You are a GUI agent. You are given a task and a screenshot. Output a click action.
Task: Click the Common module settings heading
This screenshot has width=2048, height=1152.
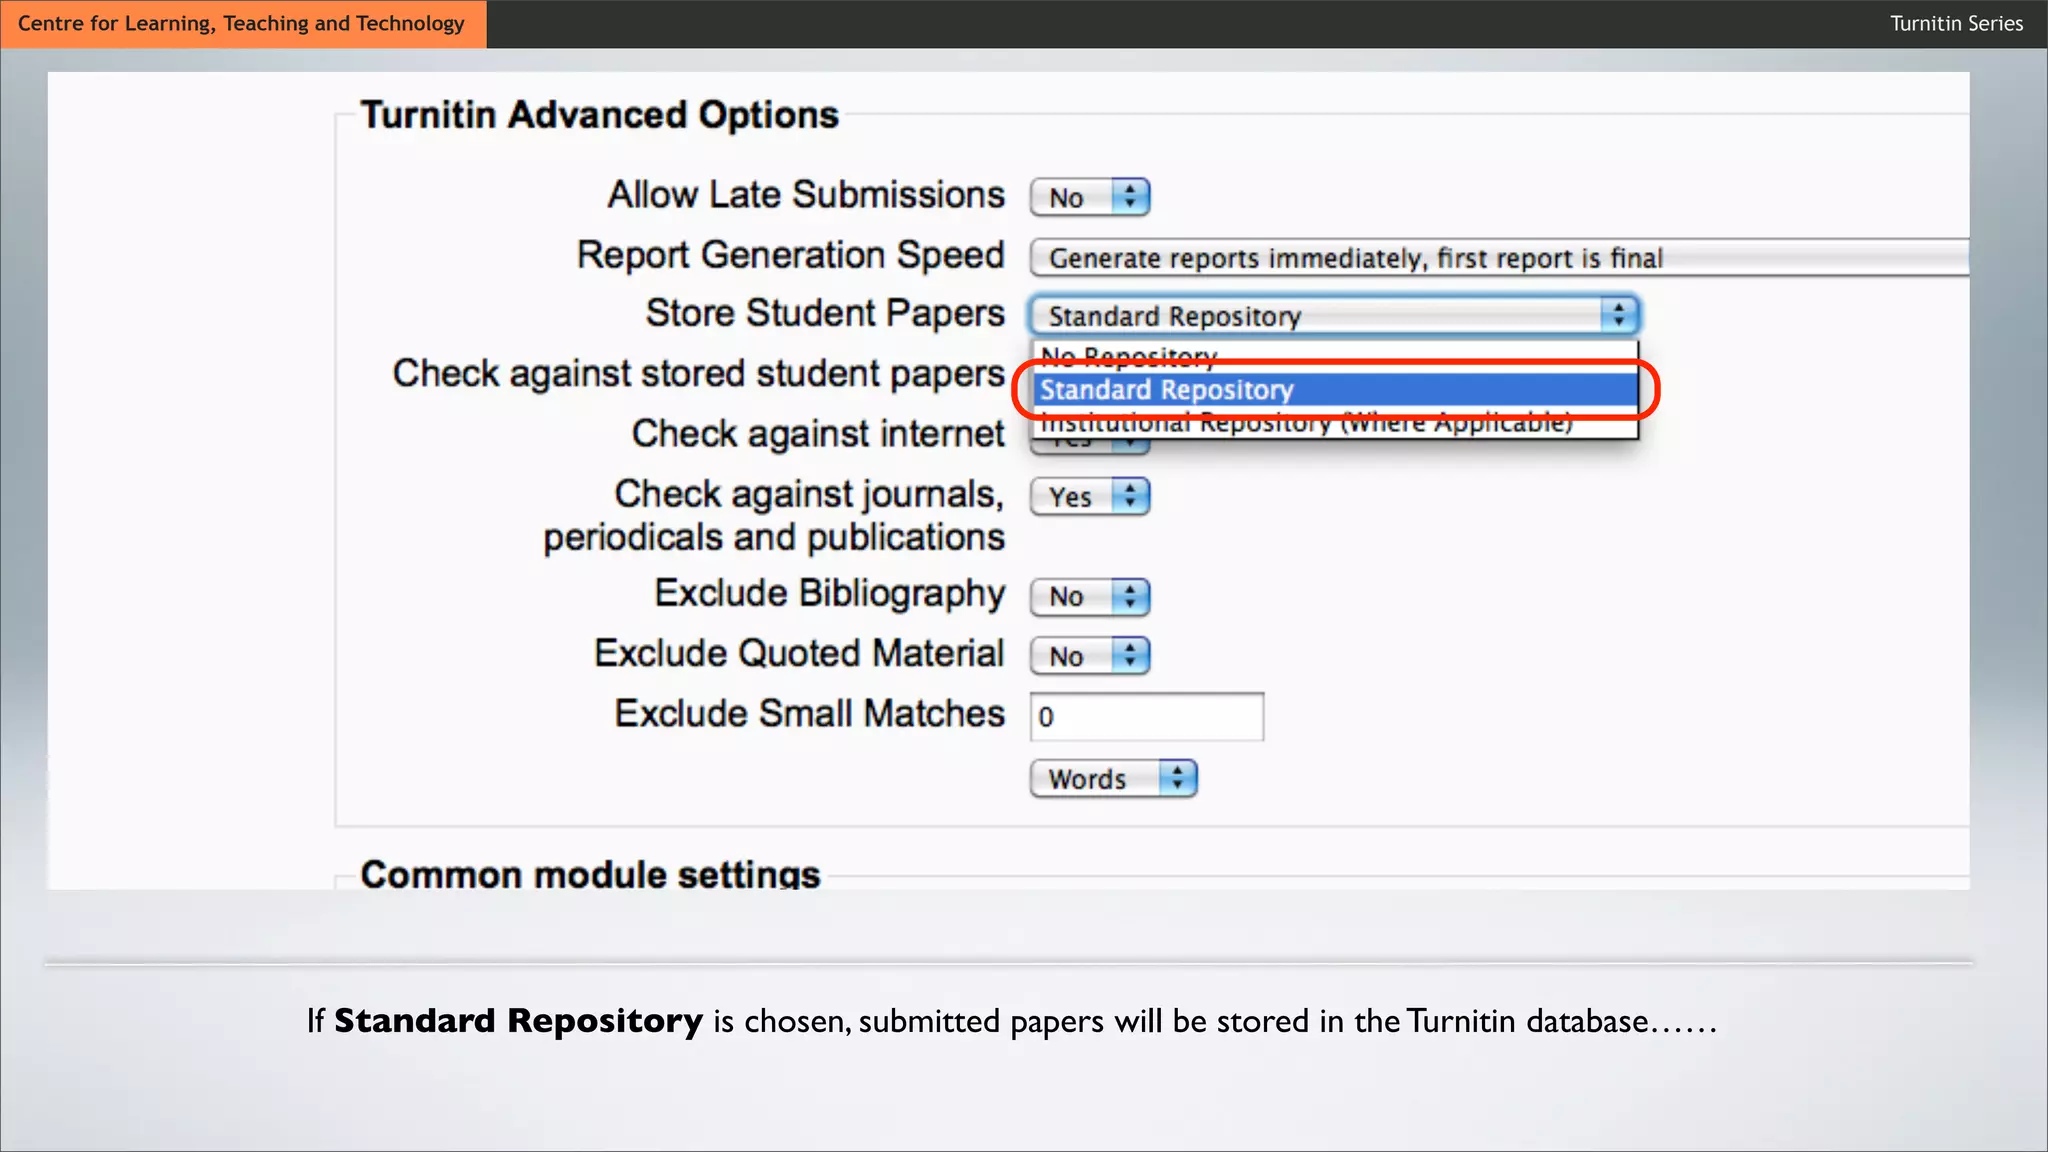pos(590,874)
